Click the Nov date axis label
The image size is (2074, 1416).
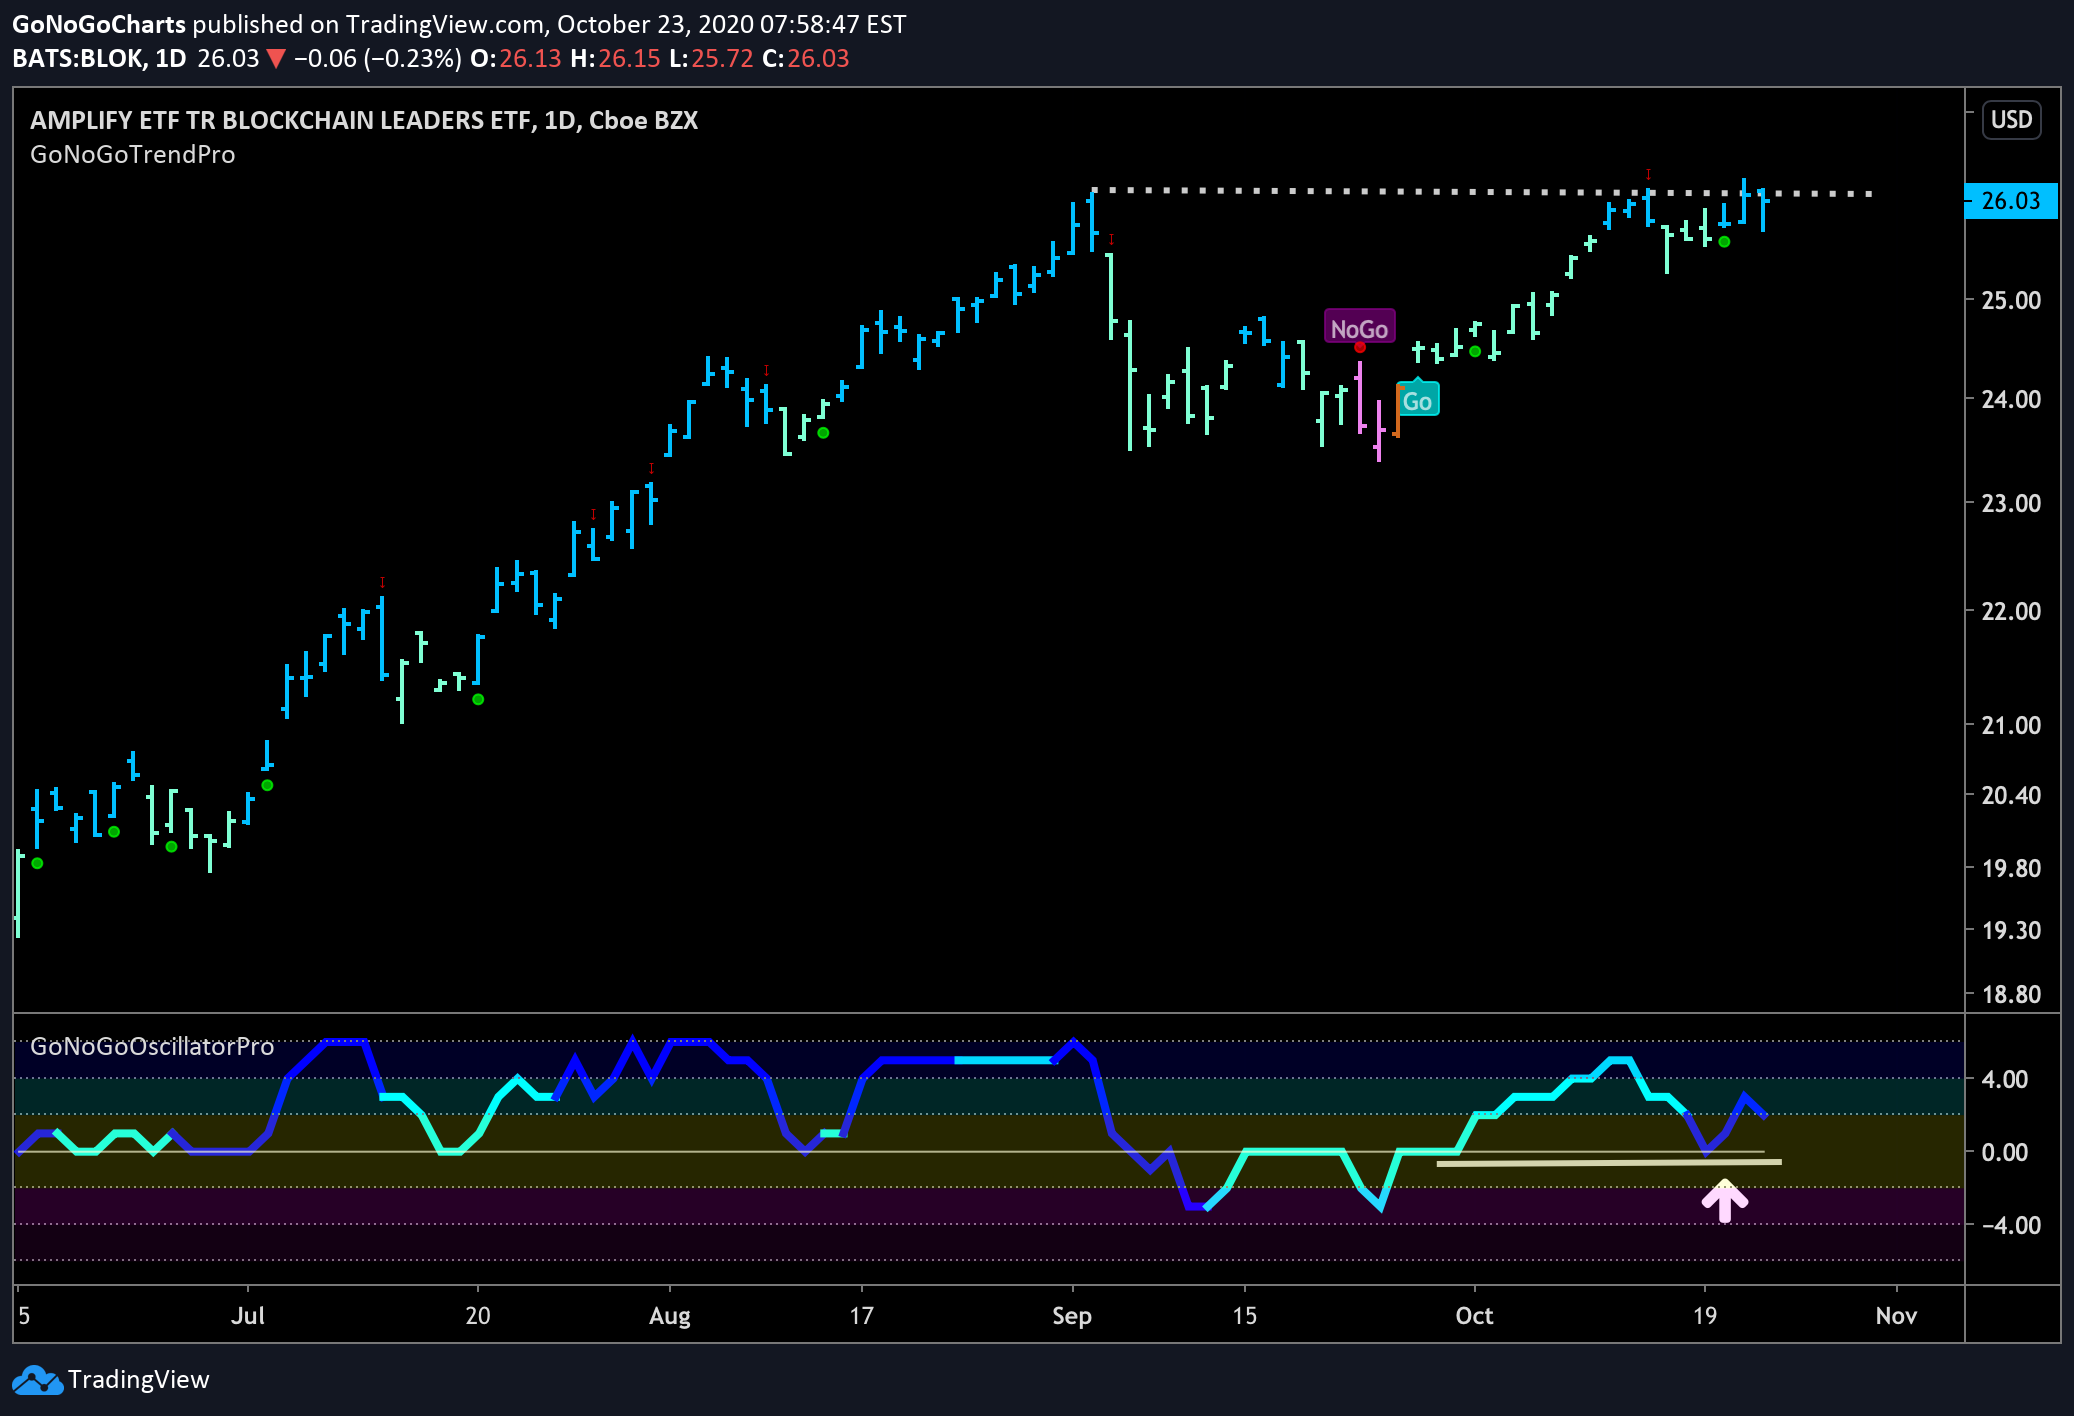coord(1896,1315)
